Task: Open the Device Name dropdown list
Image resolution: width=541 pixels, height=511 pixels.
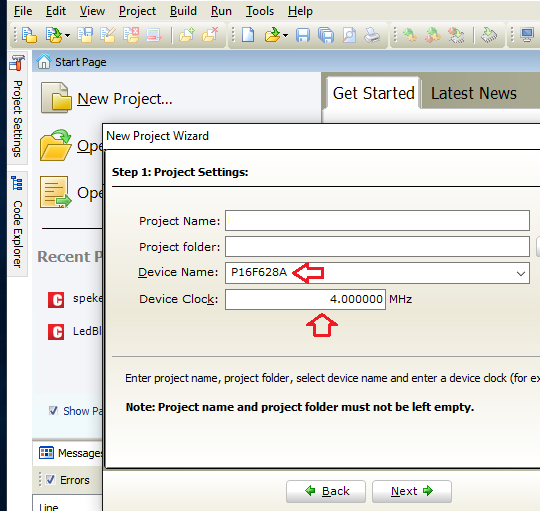Action: [x=521, y=273]
